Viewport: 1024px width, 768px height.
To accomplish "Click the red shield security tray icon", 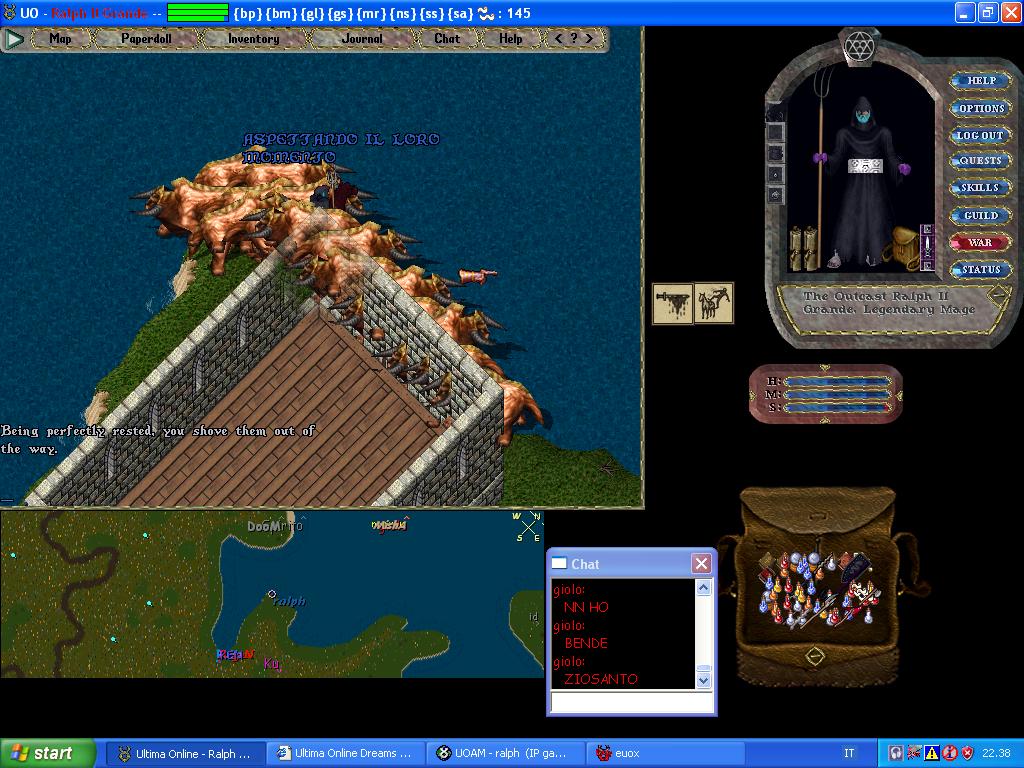I will pyautogui.click(x=967, y=754).
